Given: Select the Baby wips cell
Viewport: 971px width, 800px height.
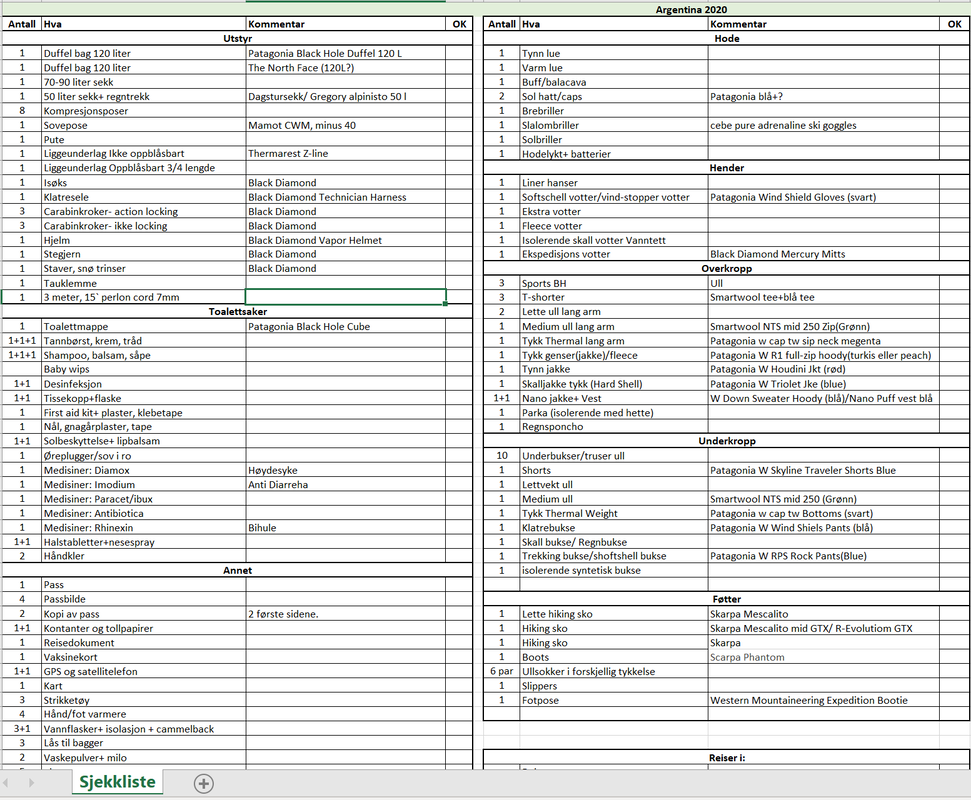Looking at the screenshot, I should 144,369.
